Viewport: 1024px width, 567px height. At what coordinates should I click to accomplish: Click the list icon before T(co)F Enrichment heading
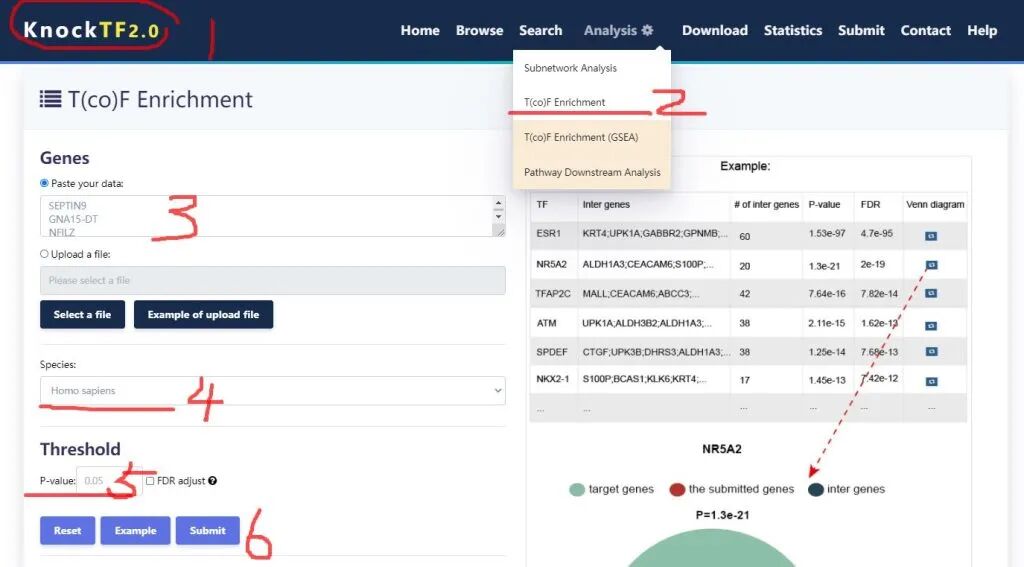click(x=50, y=99)
